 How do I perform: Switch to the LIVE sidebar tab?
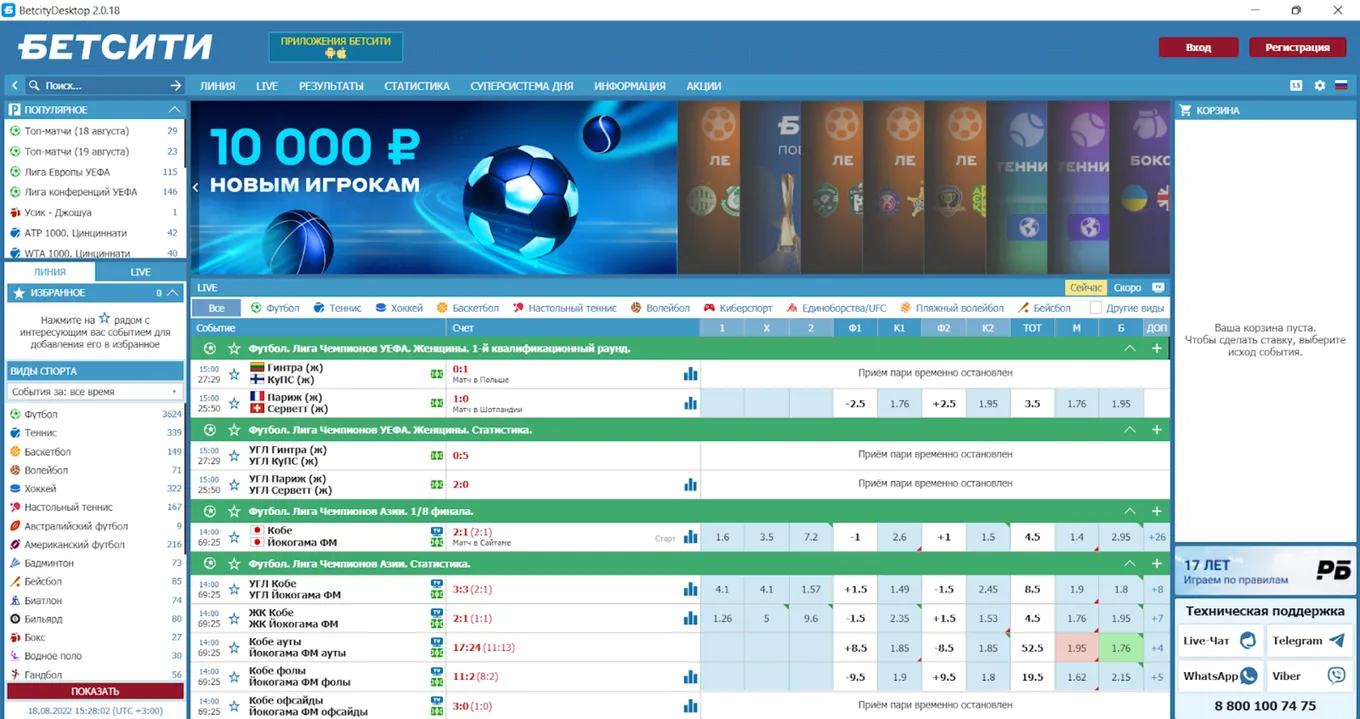(140, 272)
